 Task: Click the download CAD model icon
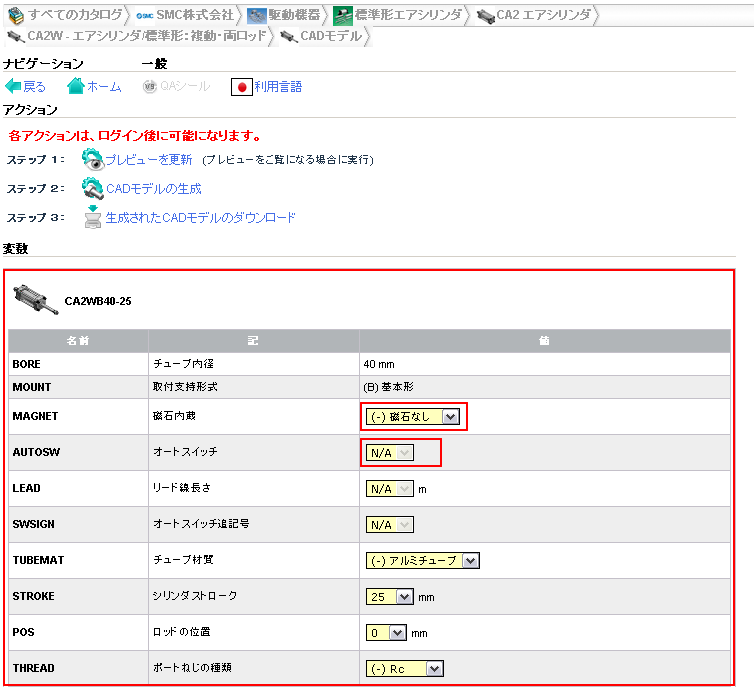point(92,217)
